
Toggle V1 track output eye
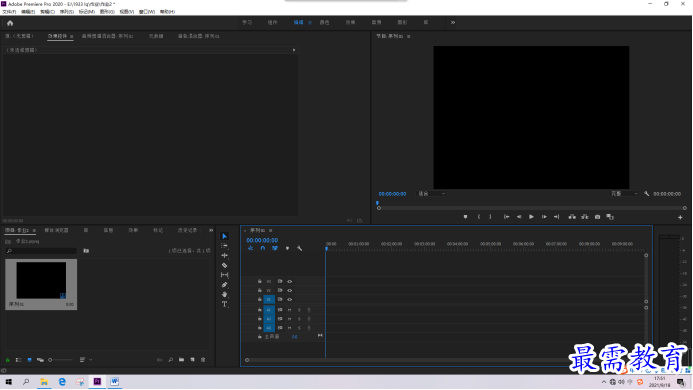(x=289, y=299)
